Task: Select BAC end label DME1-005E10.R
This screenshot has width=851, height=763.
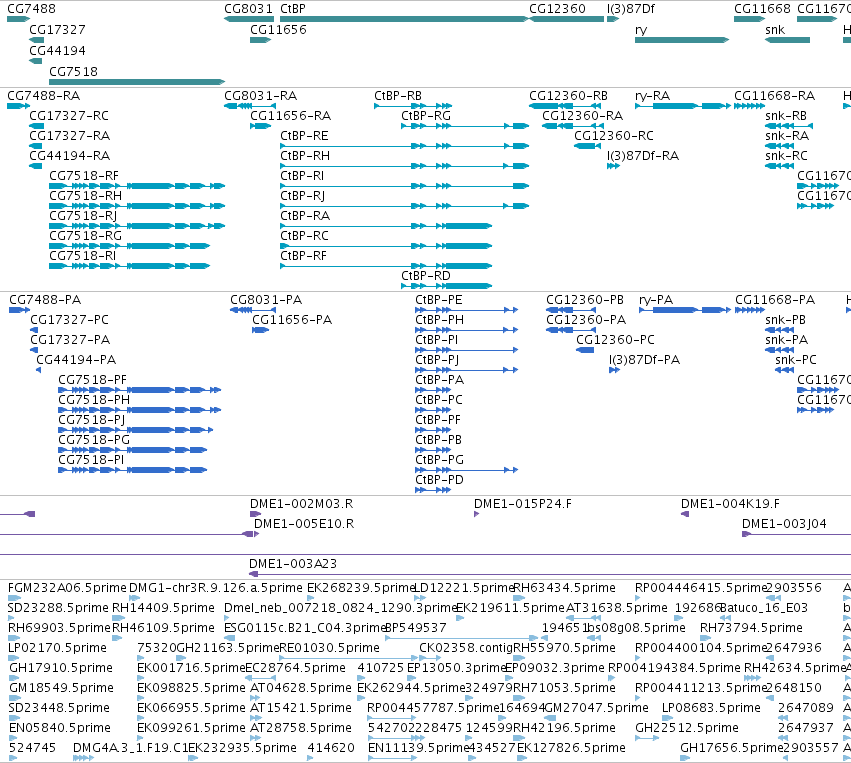Action: tap(304, 524)
